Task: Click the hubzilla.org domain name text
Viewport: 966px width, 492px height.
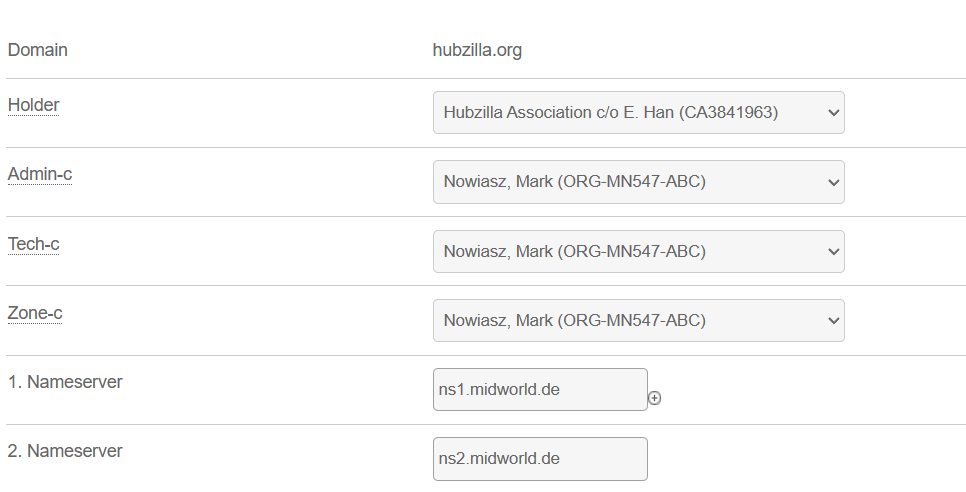Action: click(477, 50)
